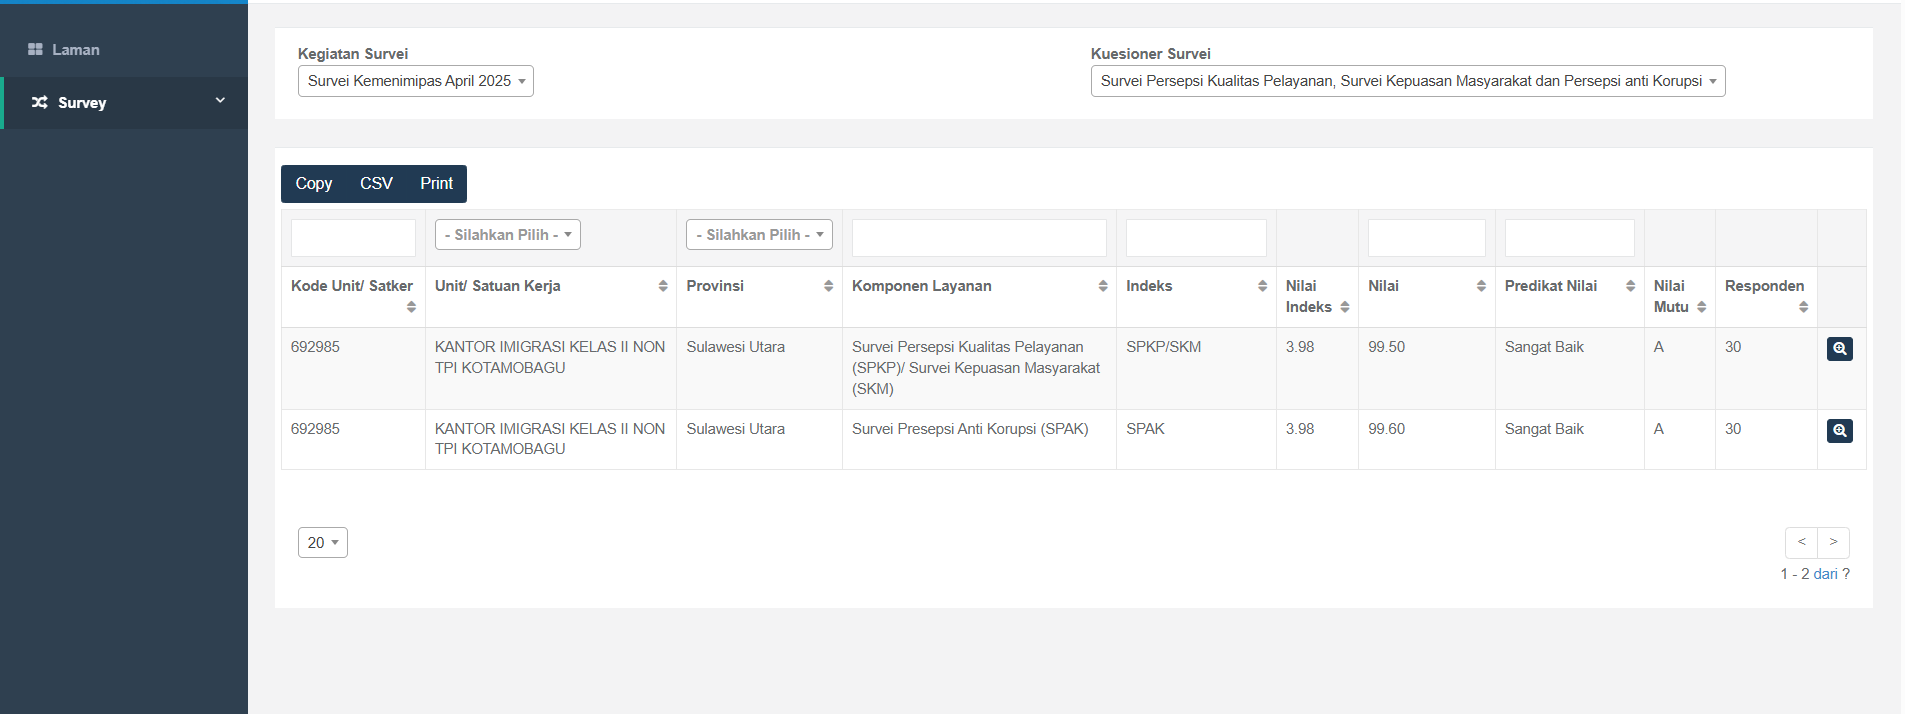Open the Kegiatan Survei dropdown
The height and width of the screenshot is (714, 1905).
(x=416, y=81)
